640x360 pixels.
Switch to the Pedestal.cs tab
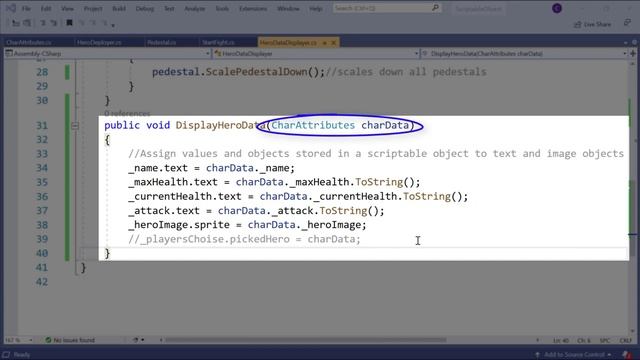coord(161,42)
